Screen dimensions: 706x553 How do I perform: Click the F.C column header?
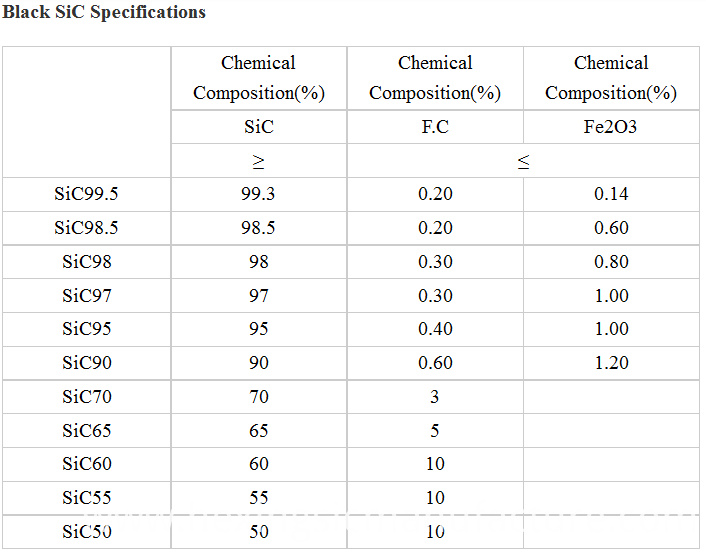tap(435, 127)
